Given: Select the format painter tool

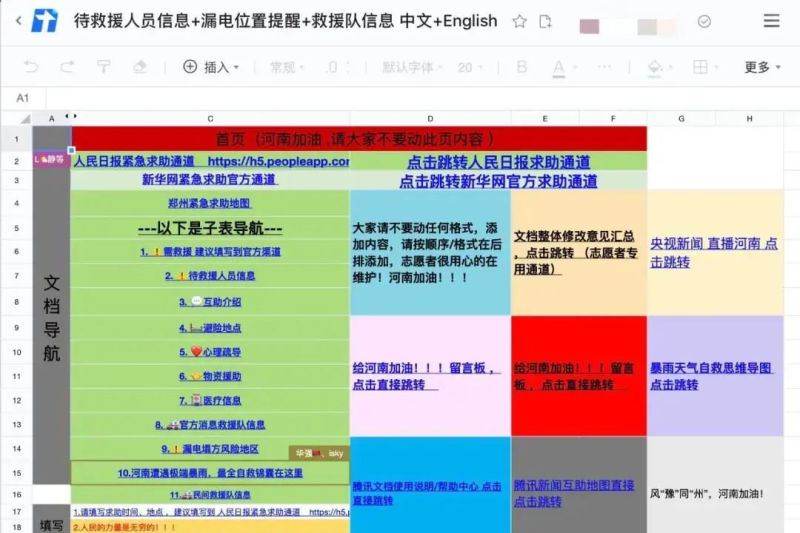Looking at the screenshot, I should [x=104, y=67].
